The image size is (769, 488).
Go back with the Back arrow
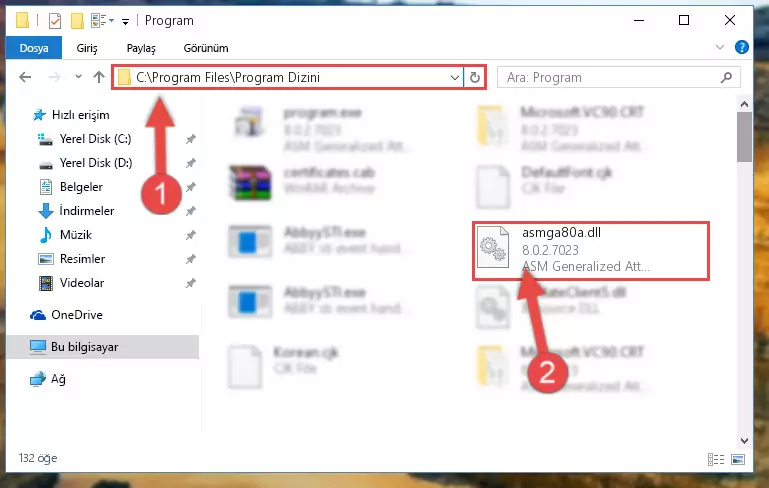pyautogui.click(x=25, y=77)
